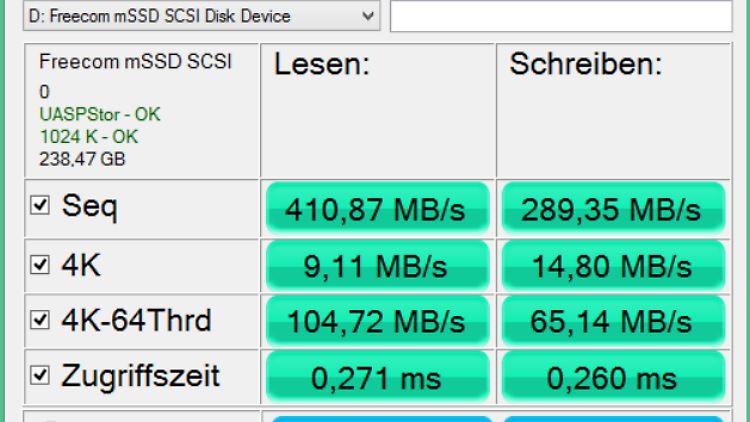Image resolution: width=750 pixels, height=422 pixels.
Task: Select the 410,87 MB/s Seq read result
Action: tap(377, 209)
